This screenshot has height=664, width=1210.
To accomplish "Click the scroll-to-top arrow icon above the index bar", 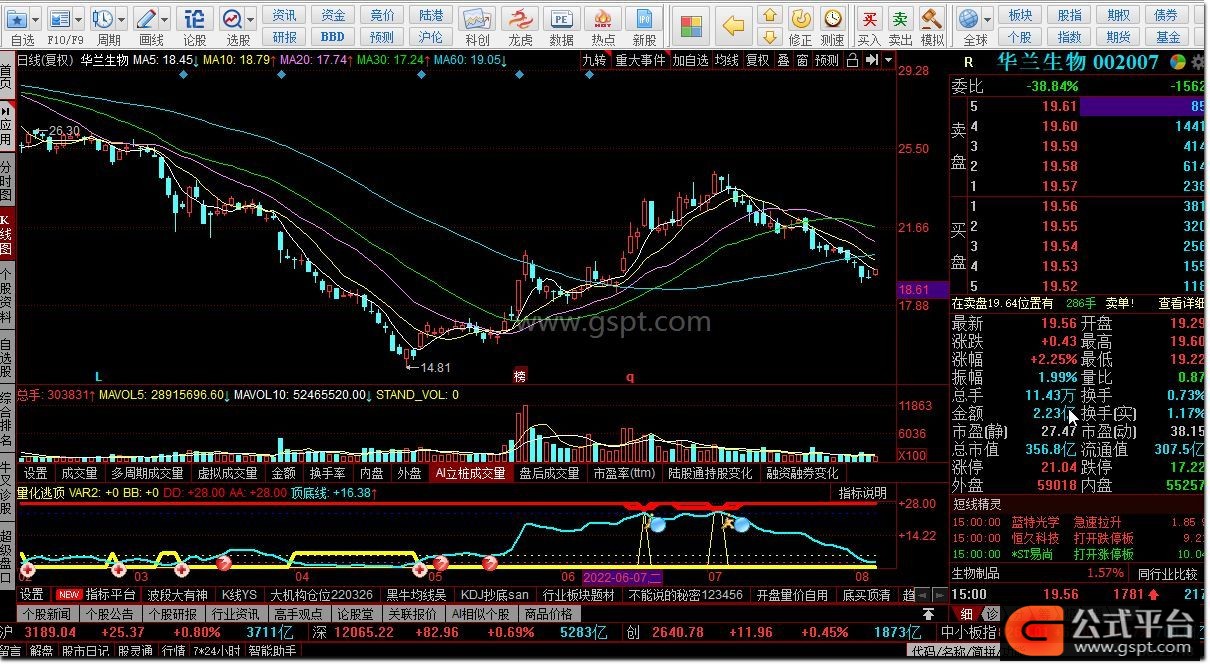I will pos(927,614).
